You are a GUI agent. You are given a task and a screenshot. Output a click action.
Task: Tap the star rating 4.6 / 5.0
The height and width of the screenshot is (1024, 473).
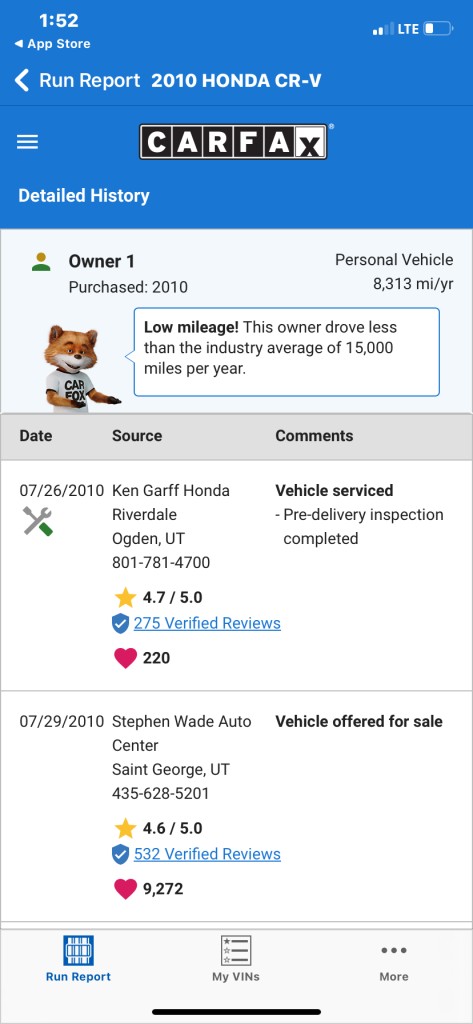coord(159,828)
